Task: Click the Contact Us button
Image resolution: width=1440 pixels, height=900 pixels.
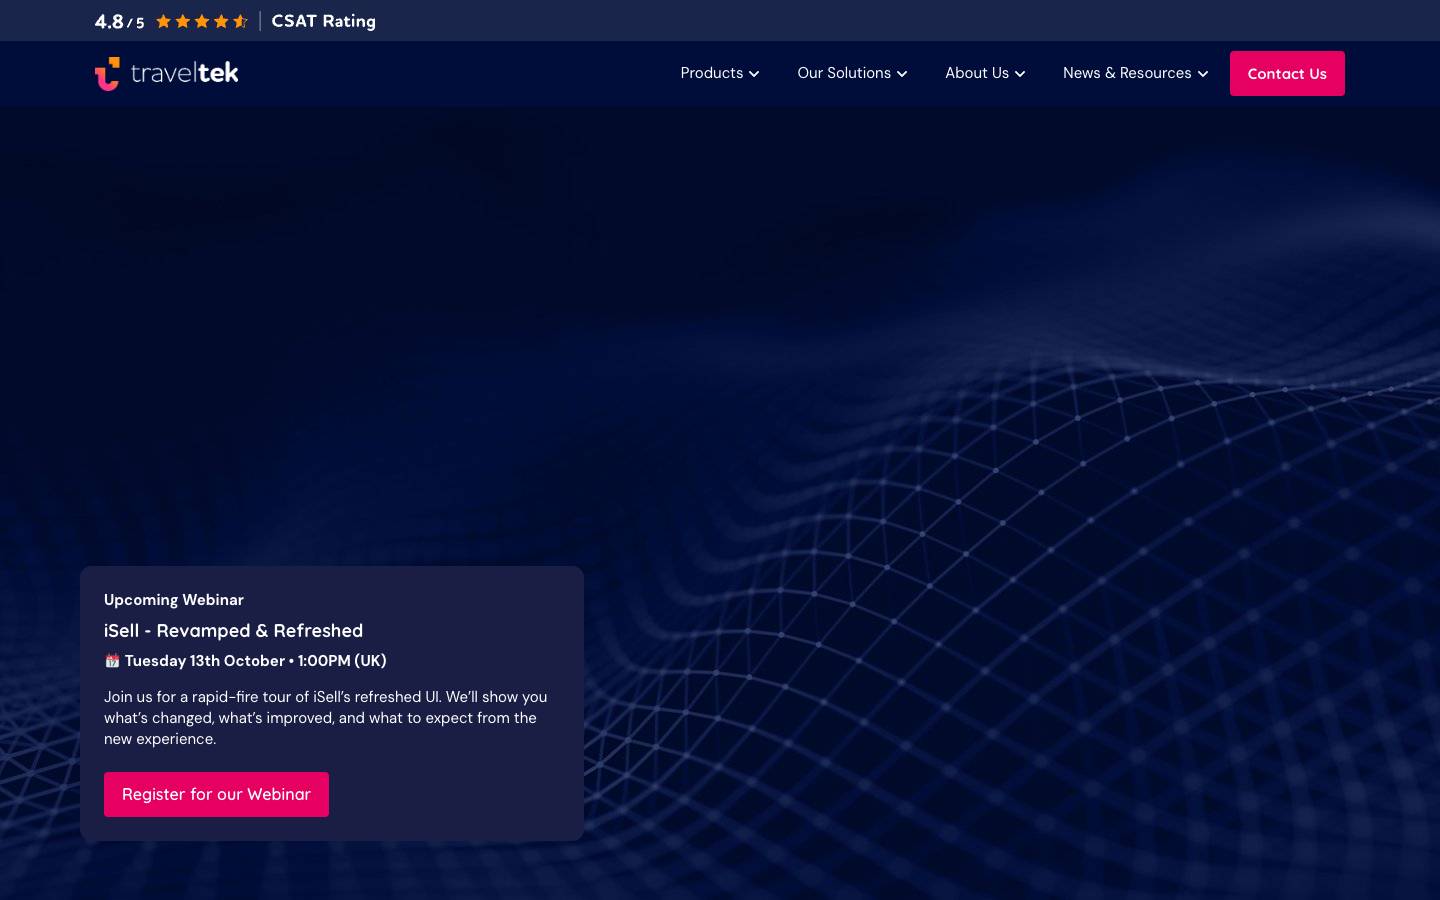Action: point(1287,74)
